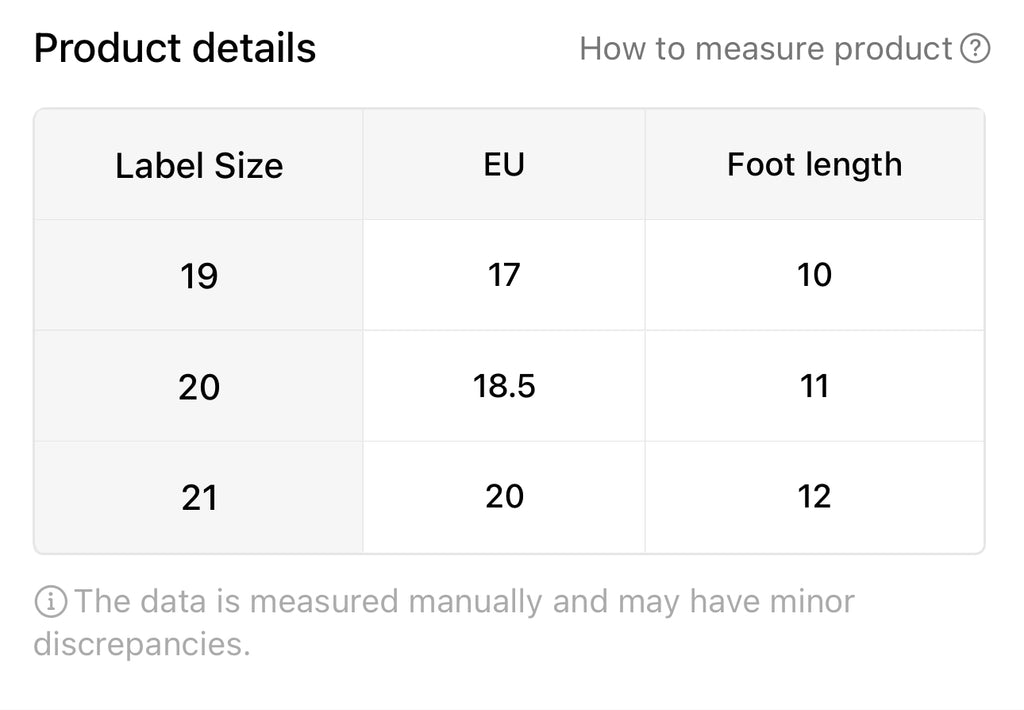Click the info icon beside the disclaimer
The height and width of the screenshot is (710, 1024).
(51, 602)
